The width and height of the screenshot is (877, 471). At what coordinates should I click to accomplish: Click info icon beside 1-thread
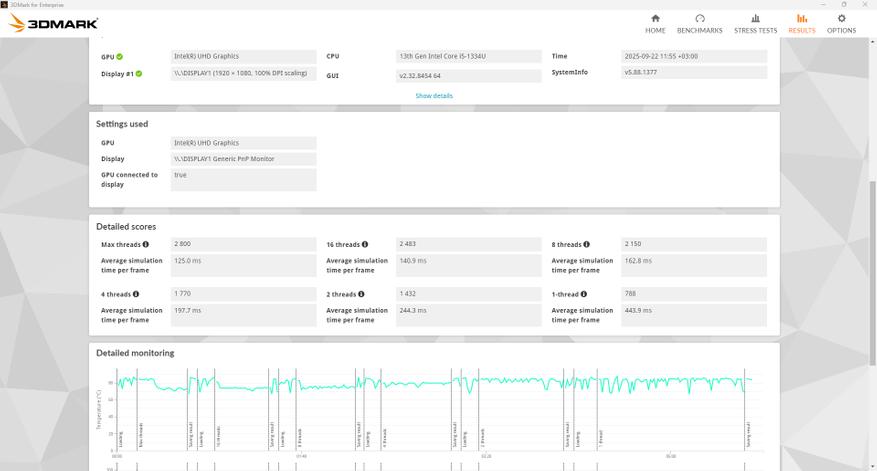pyautogui.click(x=583, y=294)
